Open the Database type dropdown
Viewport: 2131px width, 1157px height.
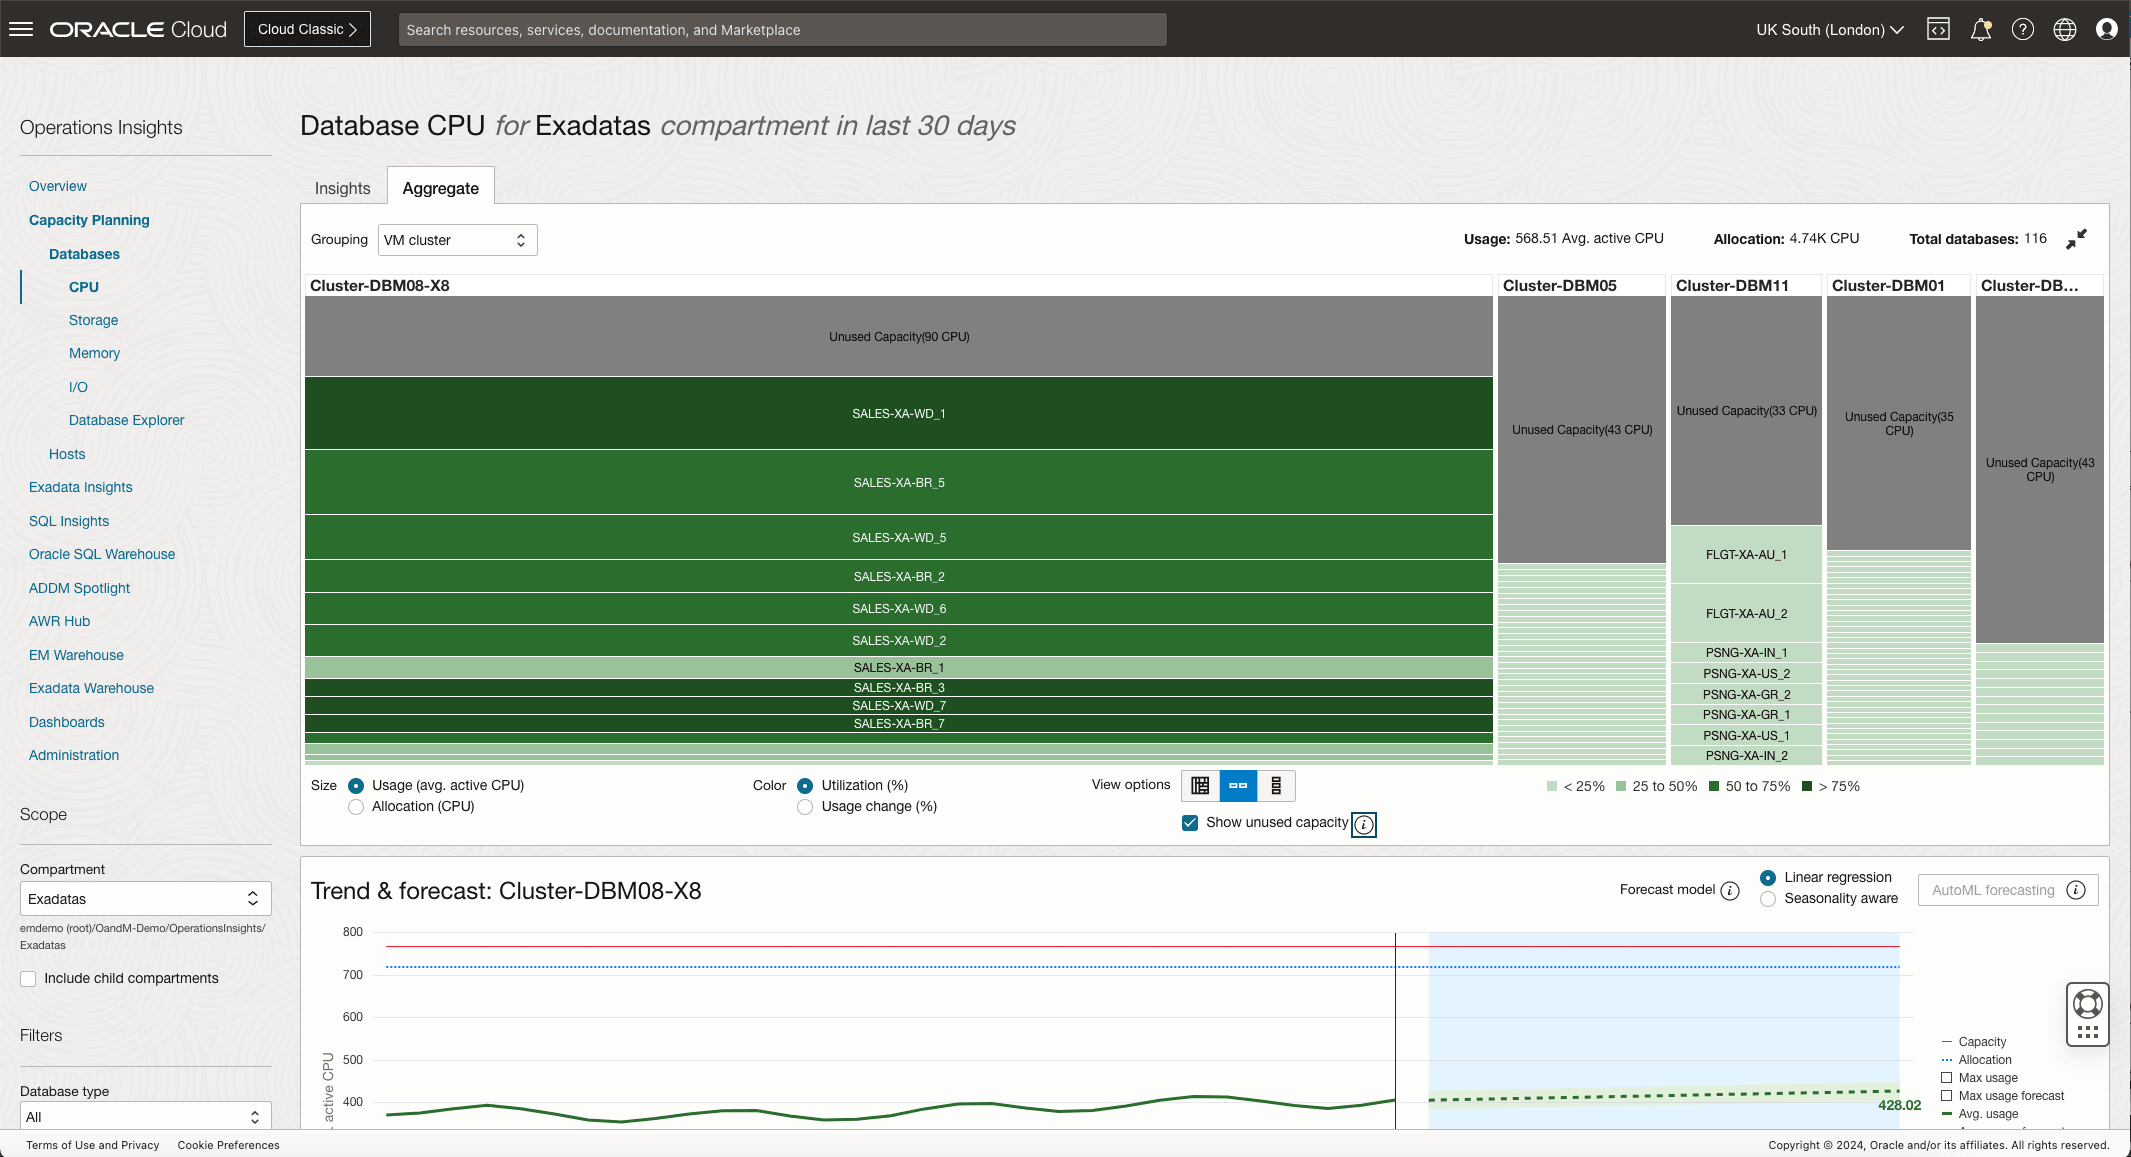tap(145, 1116)
